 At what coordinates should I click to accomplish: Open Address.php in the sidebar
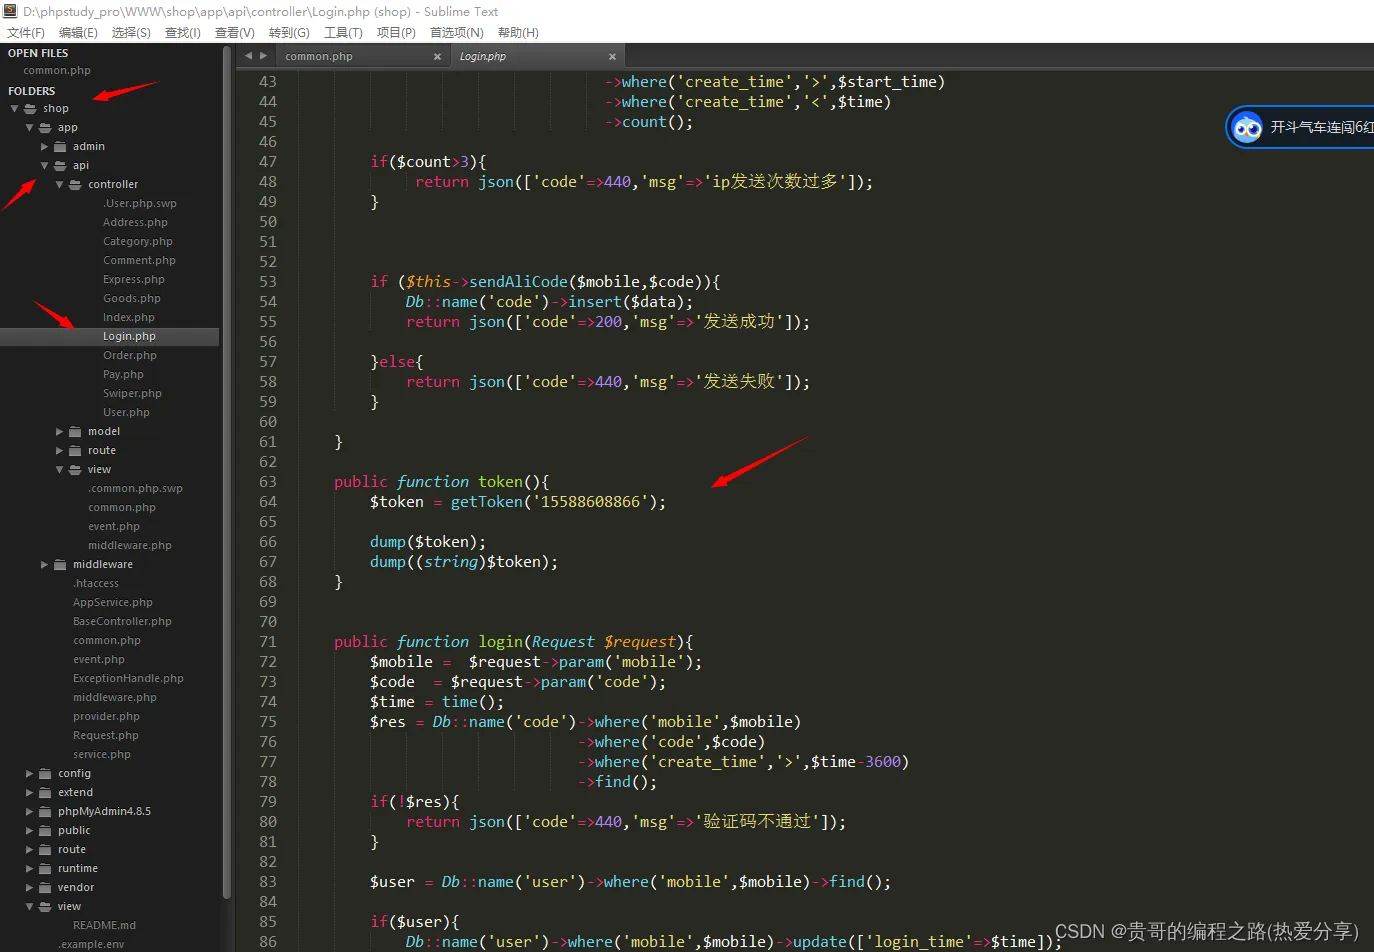click(x=135, y=222)
